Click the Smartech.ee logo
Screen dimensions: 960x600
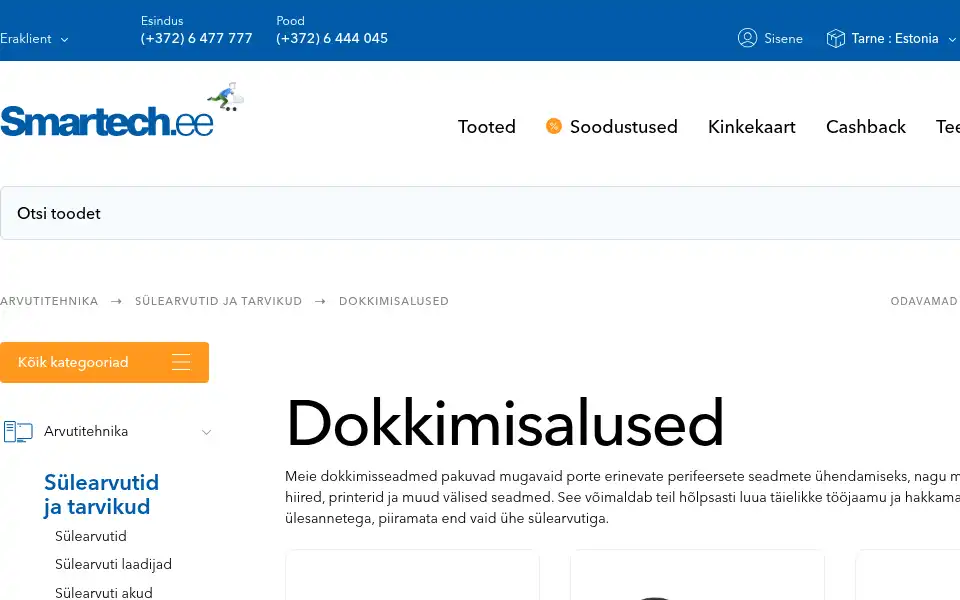[121, 111]
